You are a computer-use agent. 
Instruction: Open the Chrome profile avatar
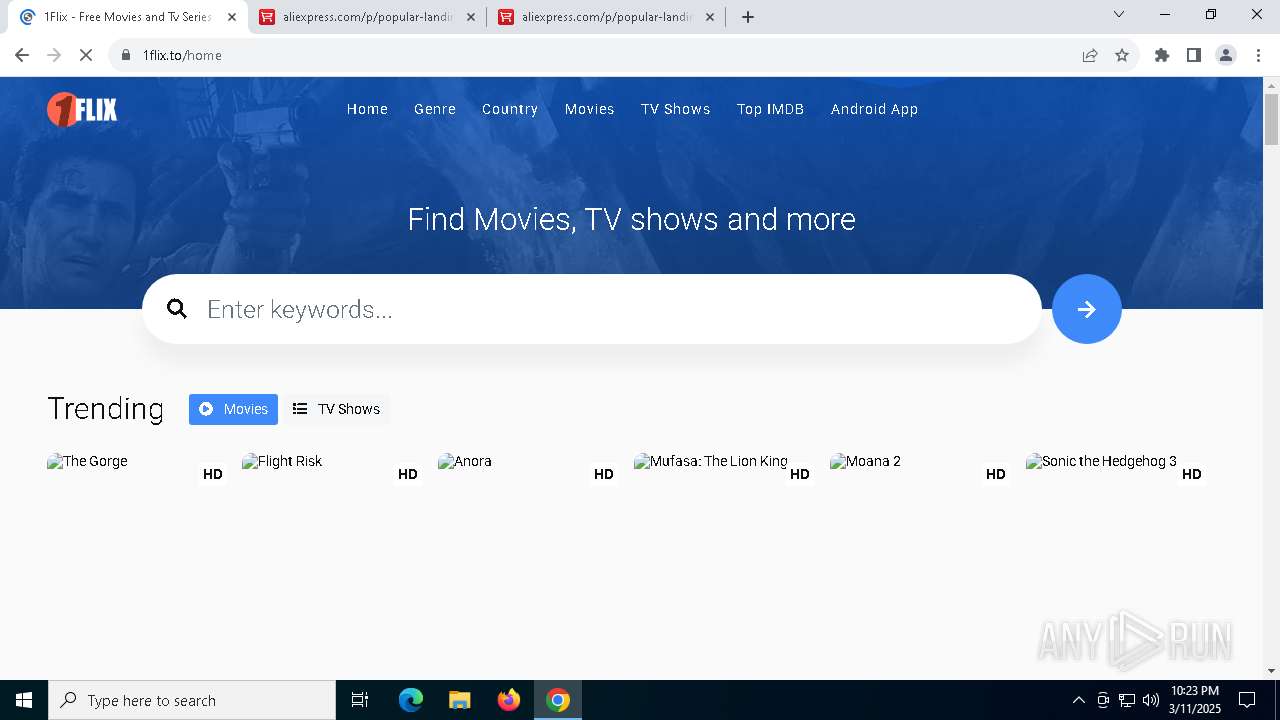[x=1226, y=55]
